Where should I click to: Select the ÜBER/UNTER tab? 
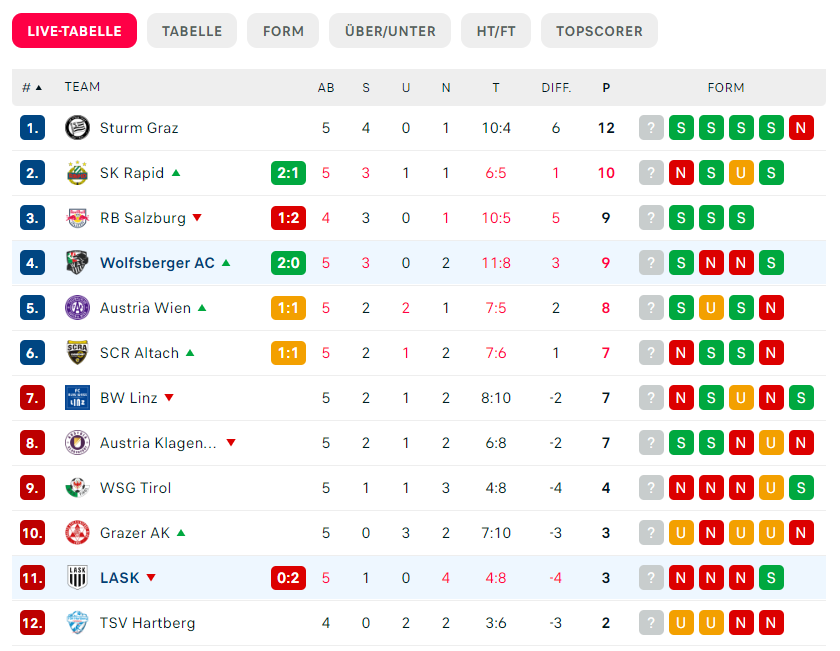click(x=389, y=31)
